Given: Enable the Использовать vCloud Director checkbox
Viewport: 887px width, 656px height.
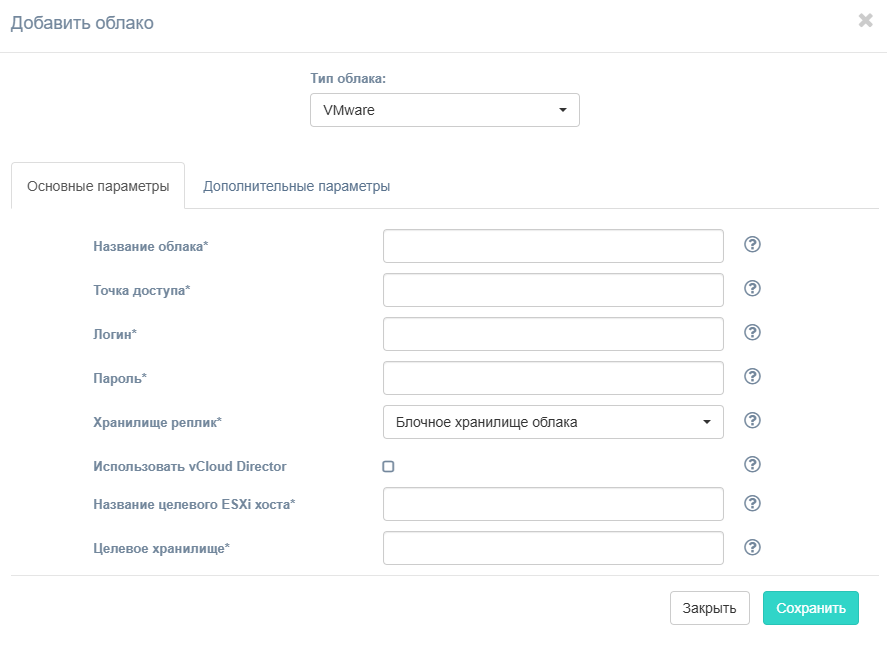Looking at the screenshot, I should [388, 467].
